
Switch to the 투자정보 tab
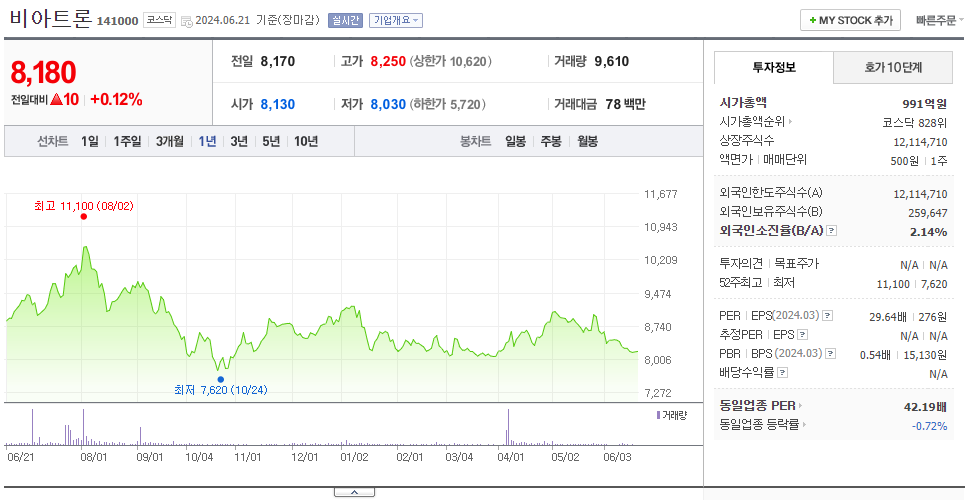point(774,67)
